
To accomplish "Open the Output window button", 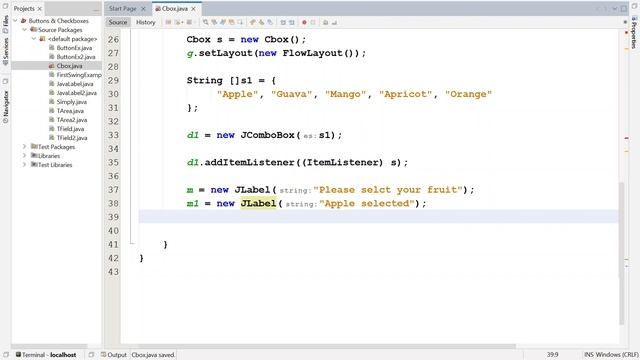I will (114, 355).
